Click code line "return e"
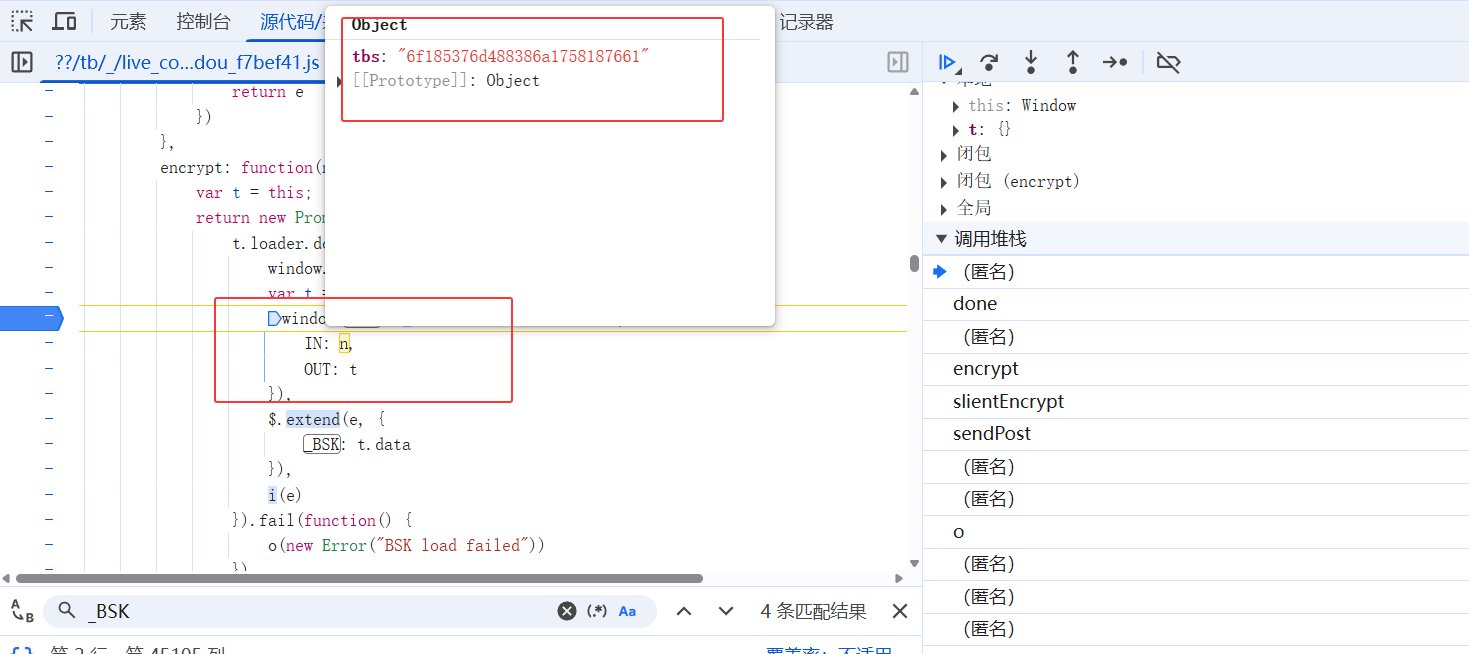This screenshot has width=1469, height=654. pyautogui.click(x=267, y=92)
